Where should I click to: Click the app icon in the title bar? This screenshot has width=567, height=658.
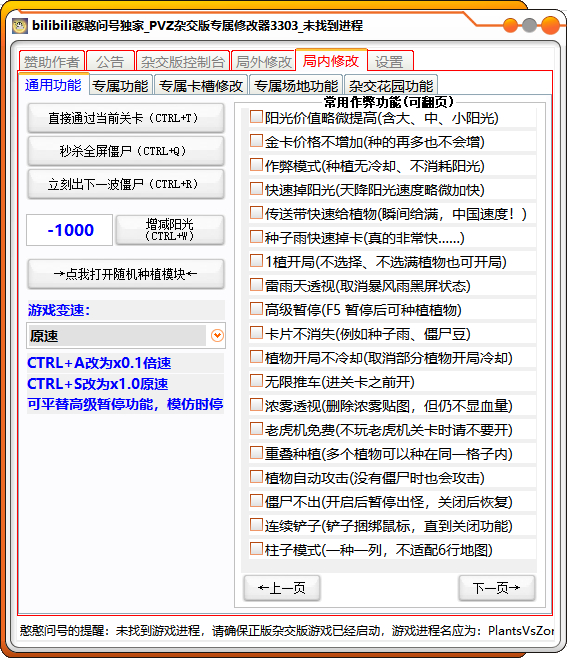[x=19, y=26]
